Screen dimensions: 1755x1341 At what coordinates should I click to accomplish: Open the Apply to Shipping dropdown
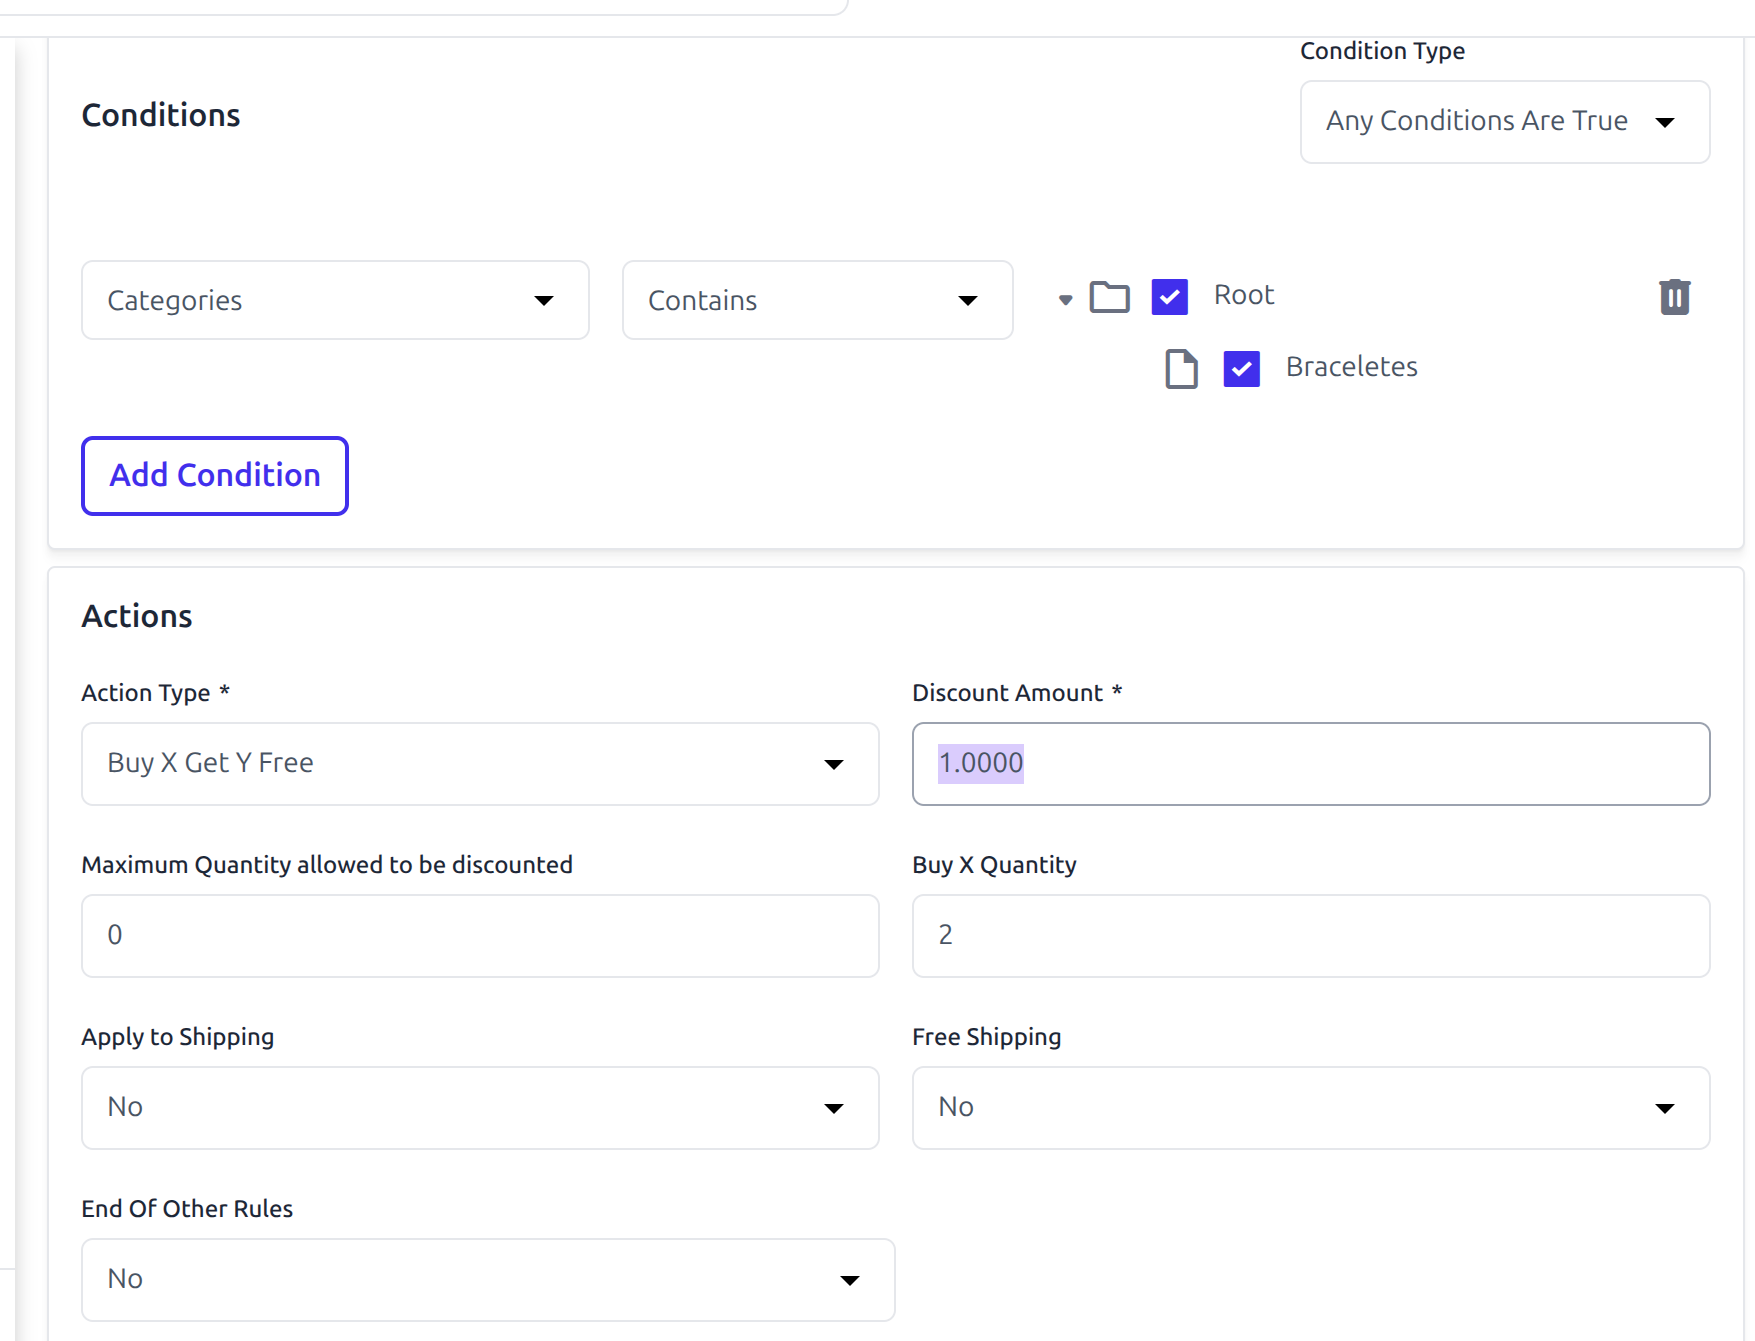(480, 1108)
